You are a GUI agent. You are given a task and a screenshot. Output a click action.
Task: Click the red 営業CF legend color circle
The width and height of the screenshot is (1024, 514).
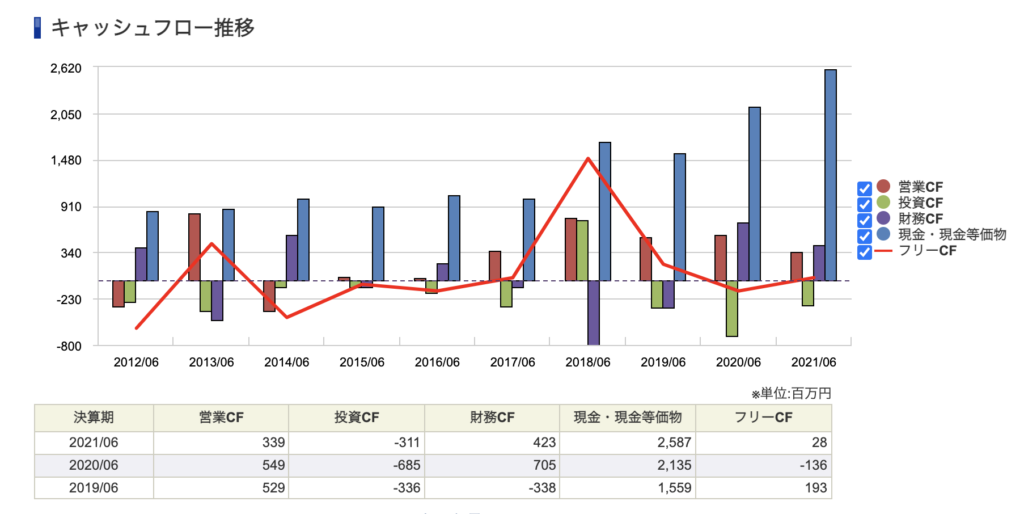[x=884, y=187]
